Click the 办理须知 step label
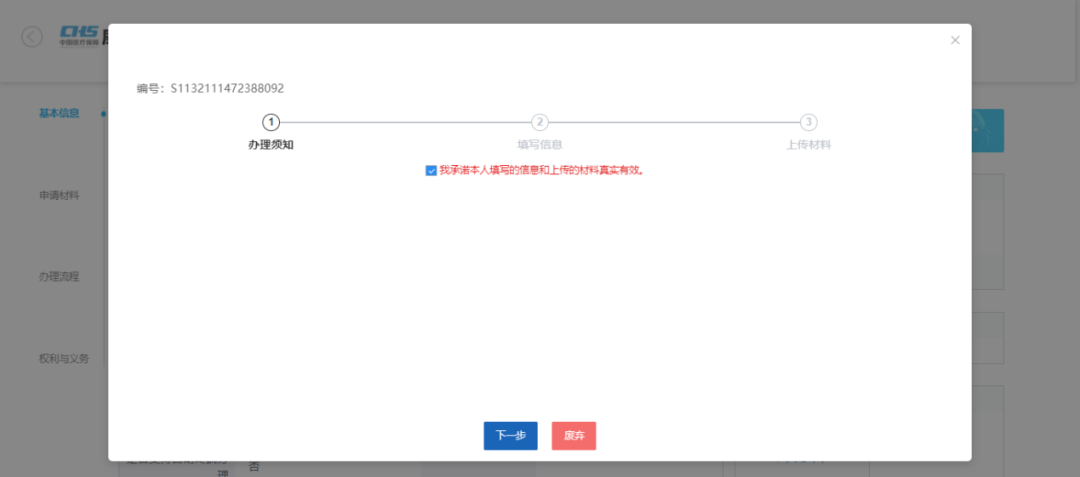This screenshot has height=477, width=1080. [270, 145]
